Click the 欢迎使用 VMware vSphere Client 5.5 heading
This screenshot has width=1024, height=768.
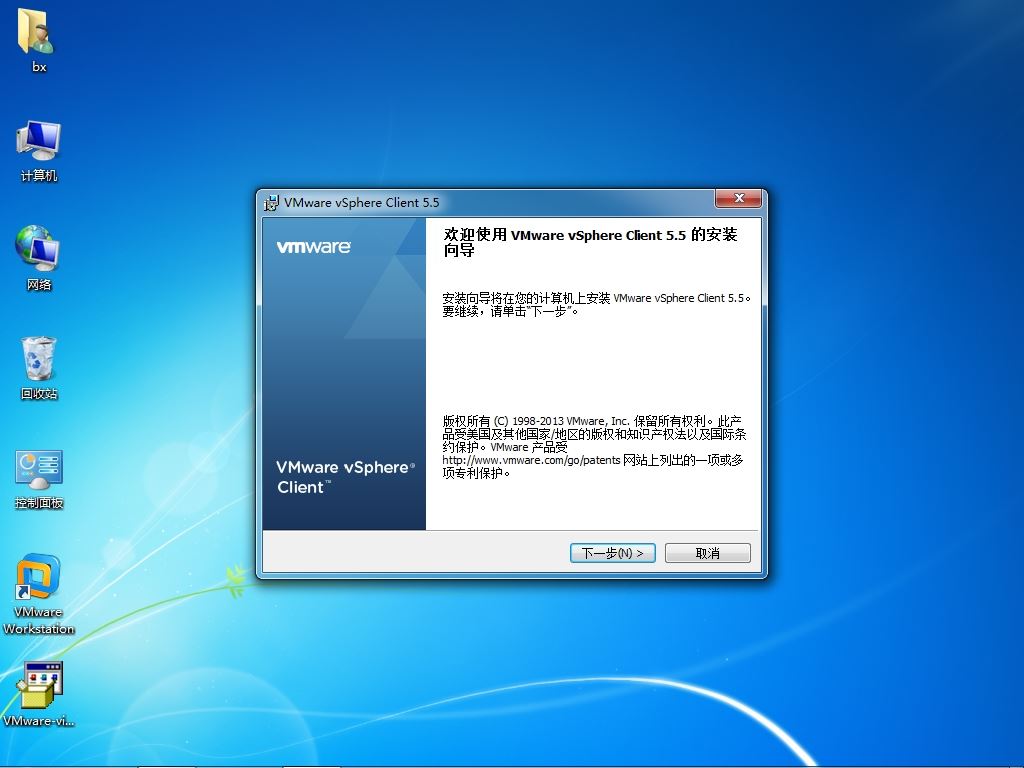point(590,242)
